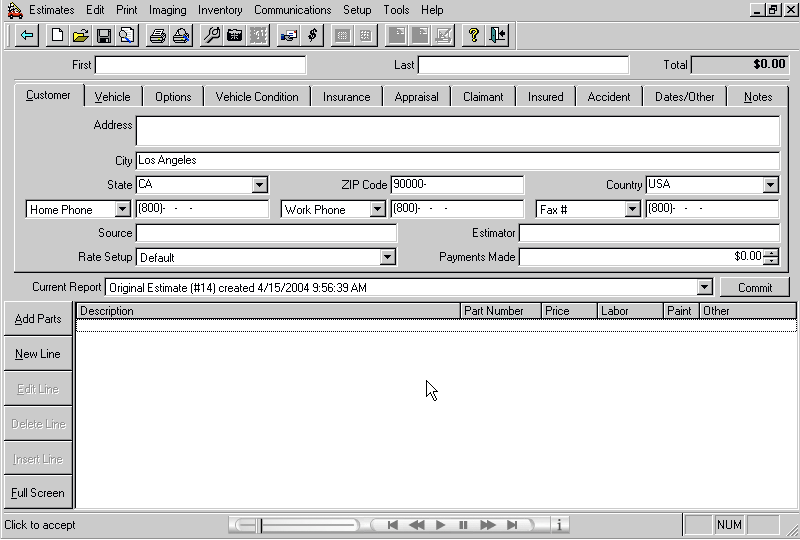The image size is (800, 540).
Task: Open an estimate using the folder icon
Action: coord(81,36)
